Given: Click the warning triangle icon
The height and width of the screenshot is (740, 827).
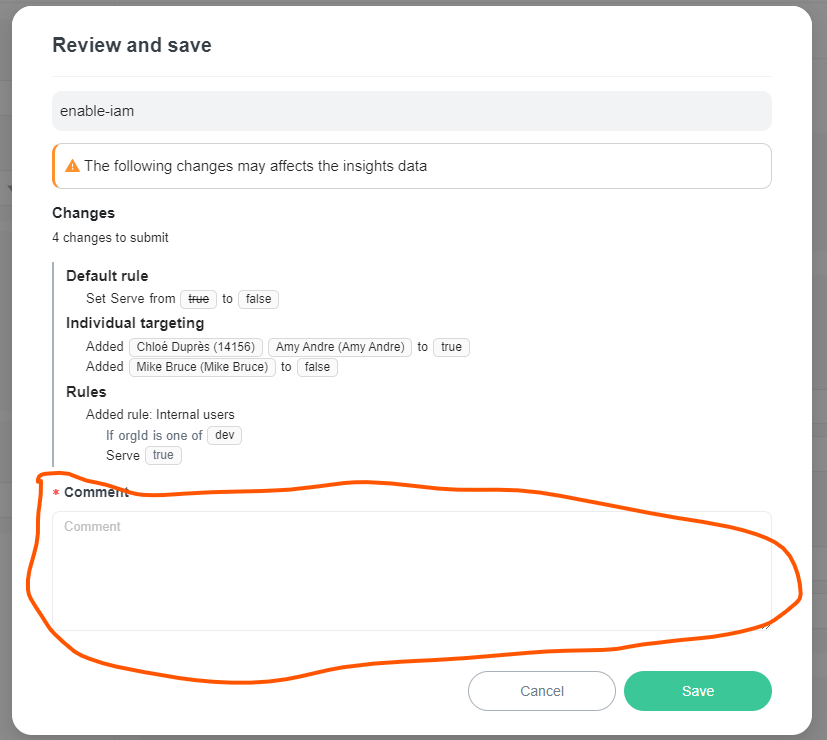Looking at the screenshot, I should [72, 165].
